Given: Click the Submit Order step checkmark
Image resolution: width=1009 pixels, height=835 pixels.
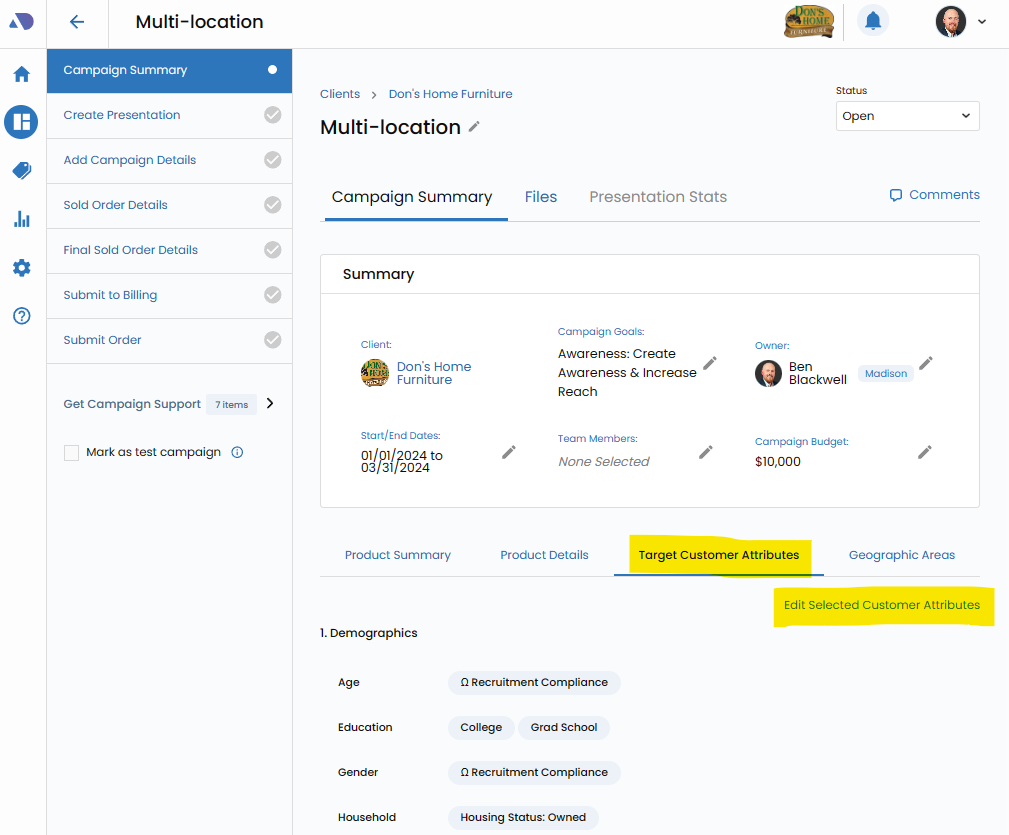Looking at the screenshot, I should [x=272, y=340].
